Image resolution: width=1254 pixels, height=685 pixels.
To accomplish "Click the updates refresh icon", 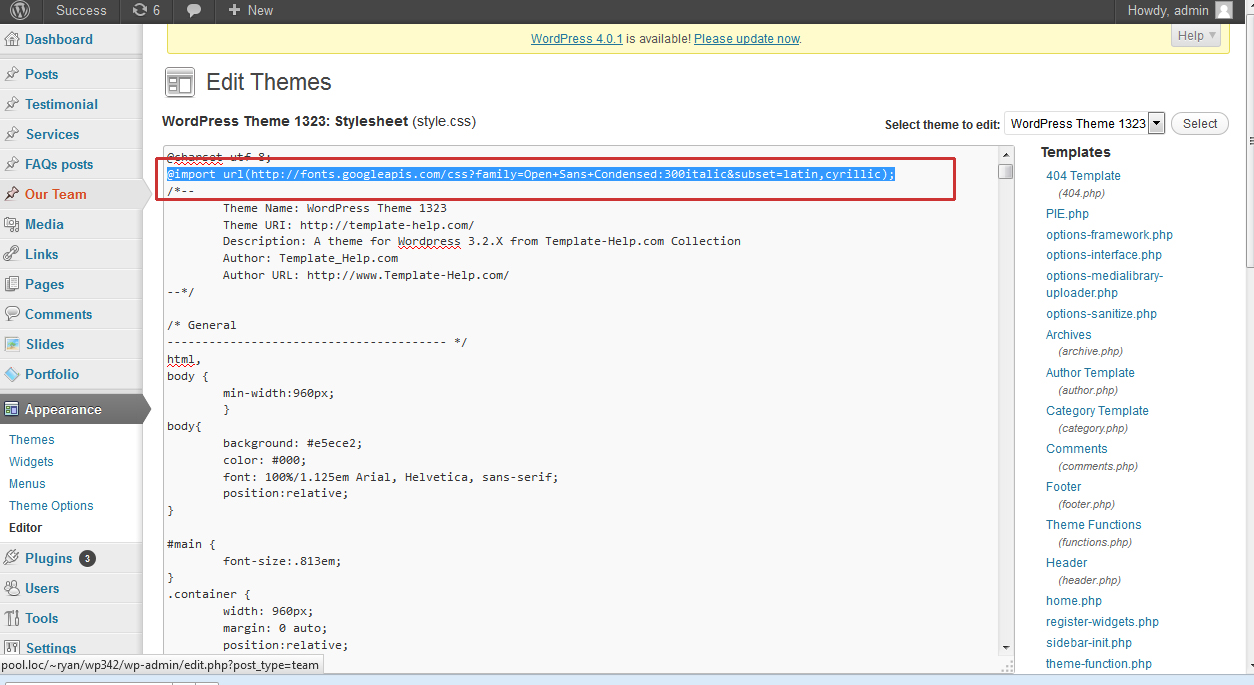I will [x=139, y=11].
